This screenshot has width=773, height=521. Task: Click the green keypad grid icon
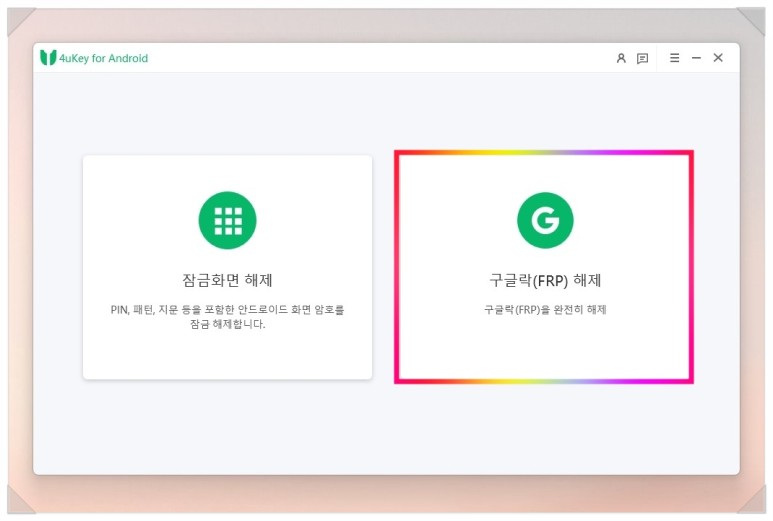coord(228,220)
